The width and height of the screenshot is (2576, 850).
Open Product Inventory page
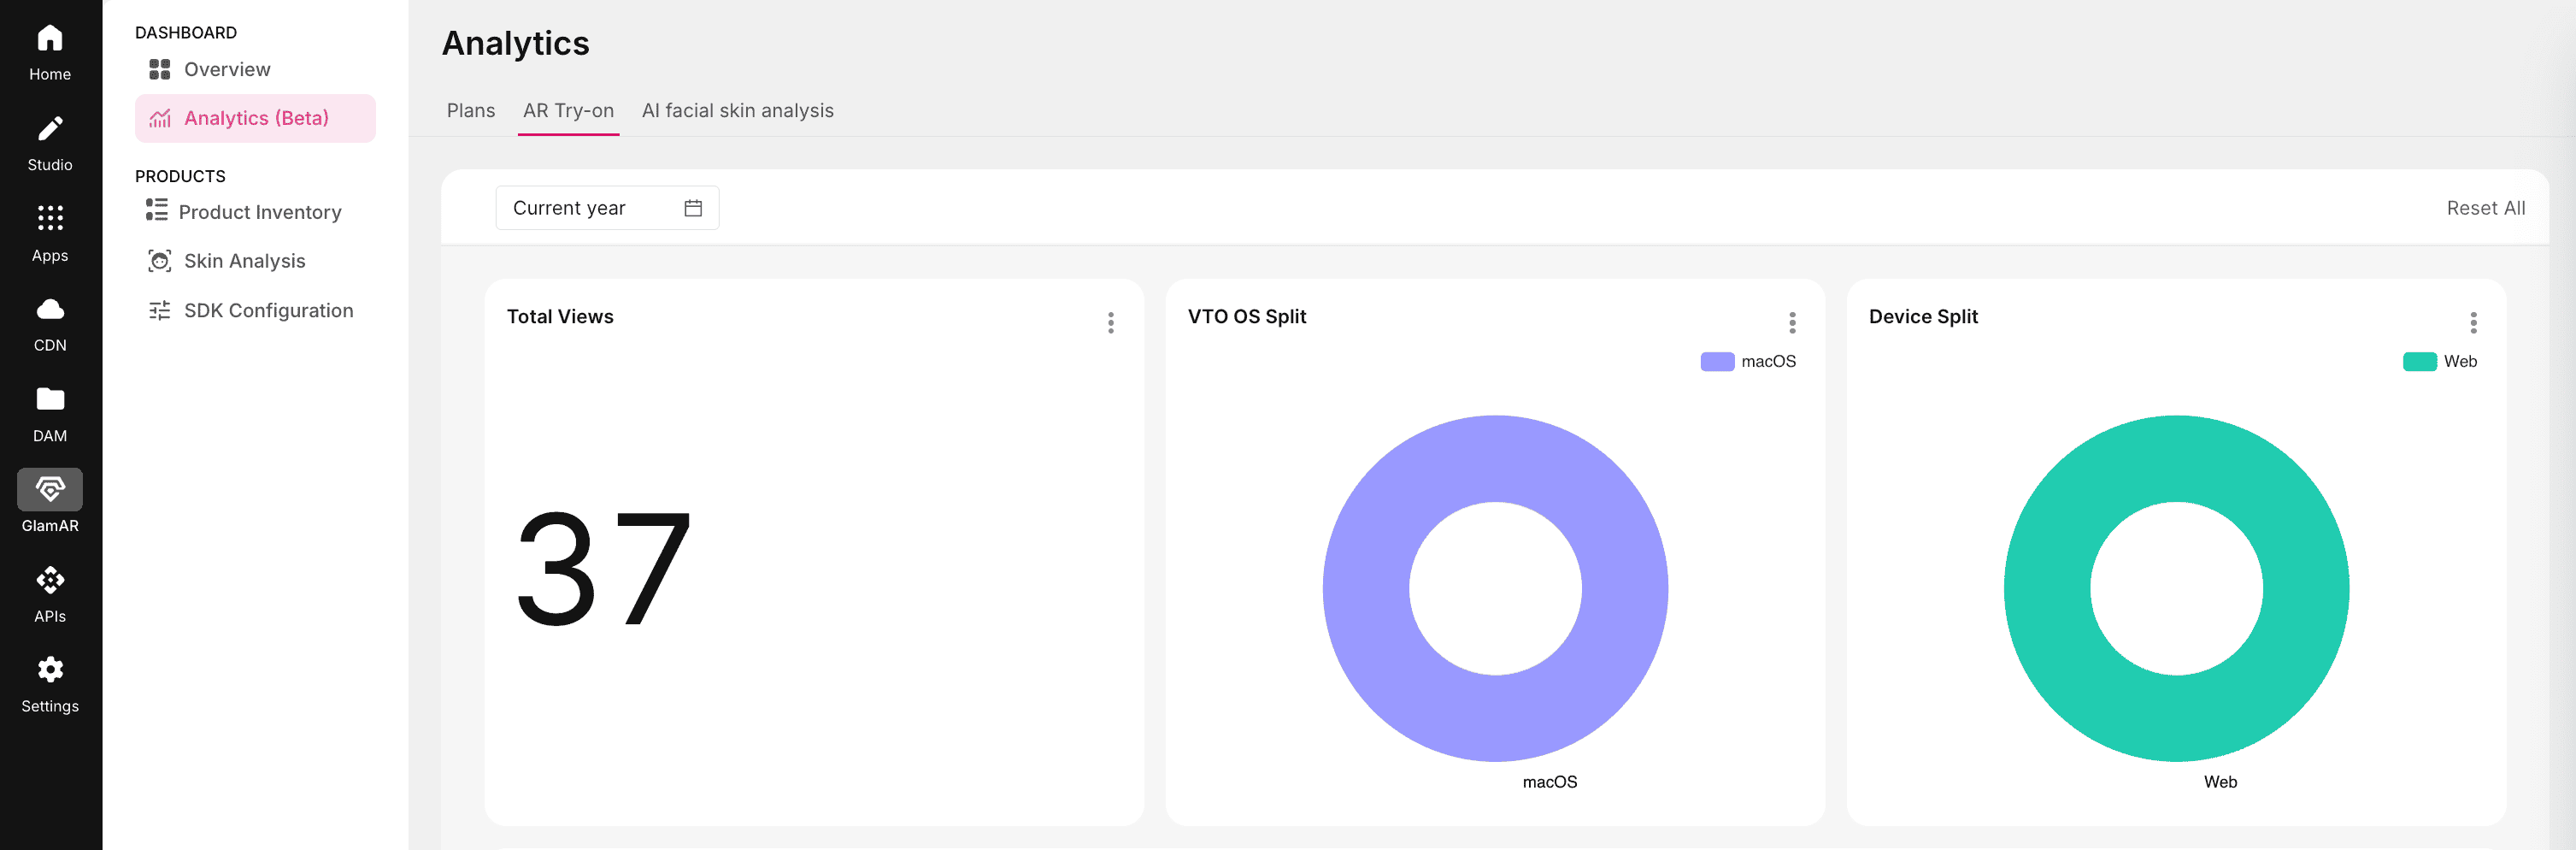(259, 212)
